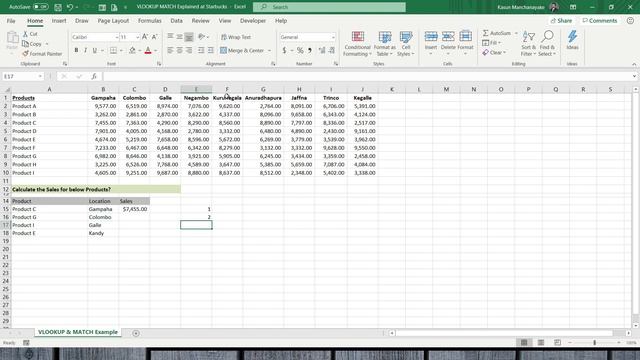
Task: Click the Insert Function fx button
Action: [93, 76]
